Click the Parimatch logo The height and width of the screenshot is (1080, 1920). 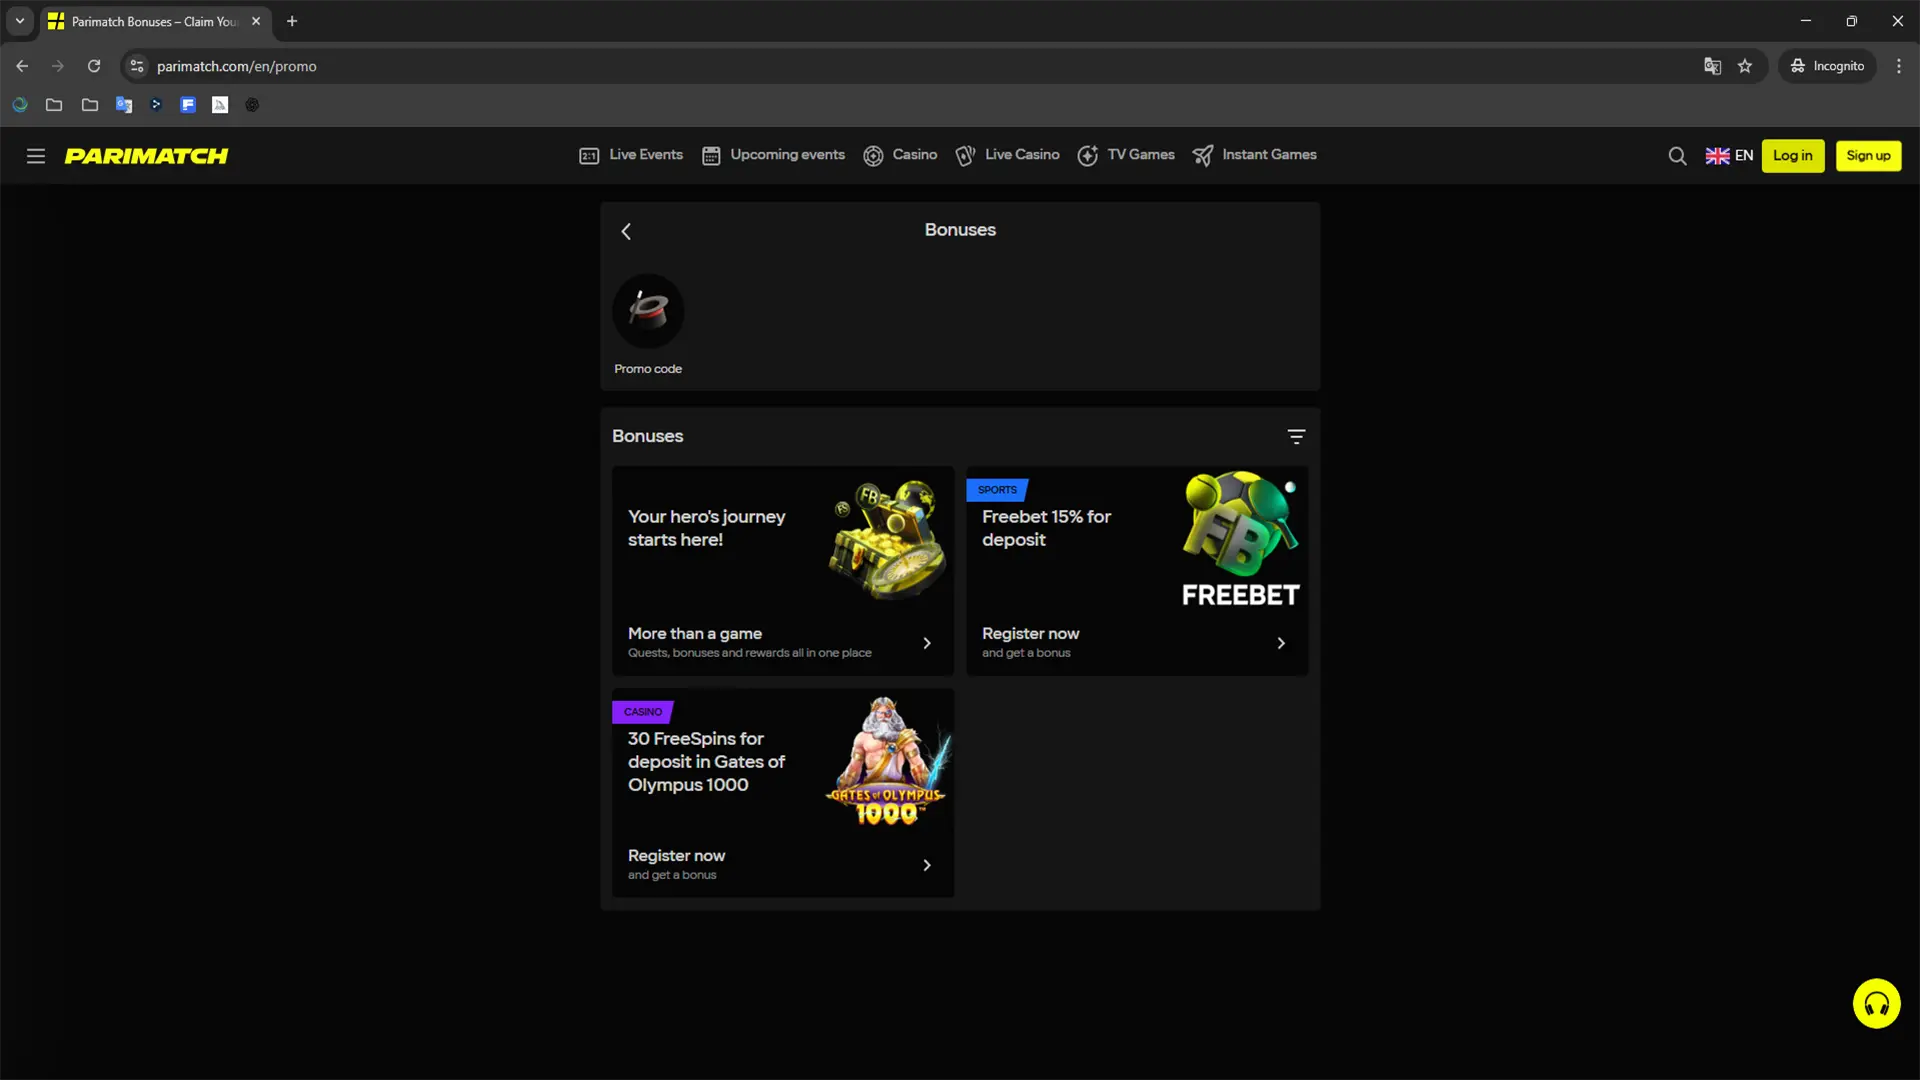click(x=146, y=156)
